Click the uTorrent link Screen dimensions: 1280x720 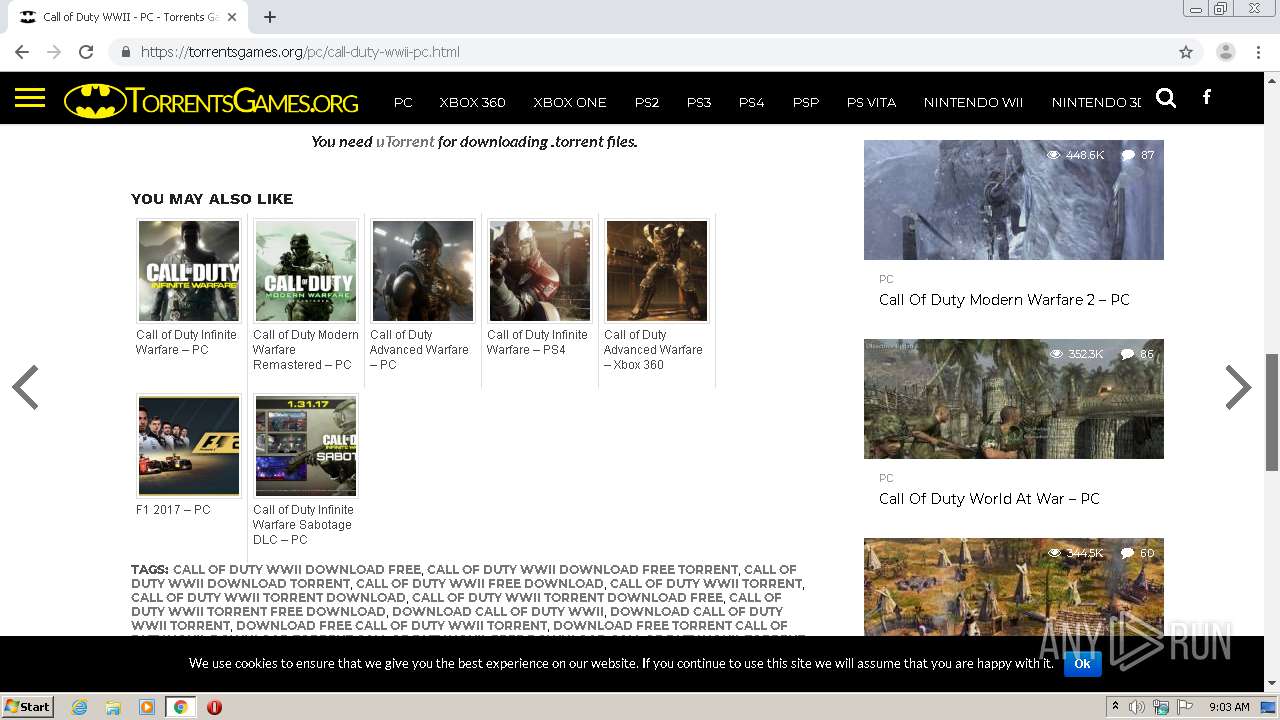pyautogui.click(x=405, y=142)
